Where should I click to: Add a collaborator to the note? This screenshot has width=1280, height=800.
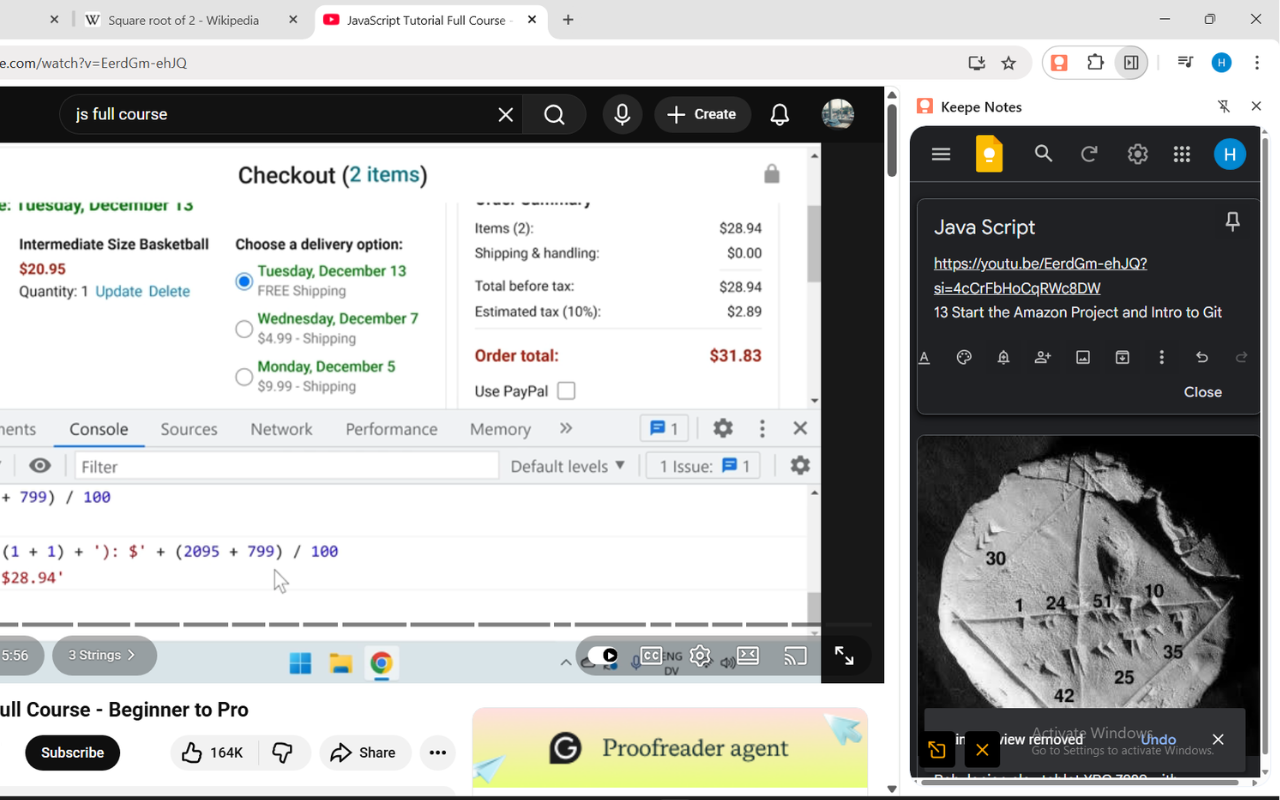pyautogui.click(x=1043, y=357)
